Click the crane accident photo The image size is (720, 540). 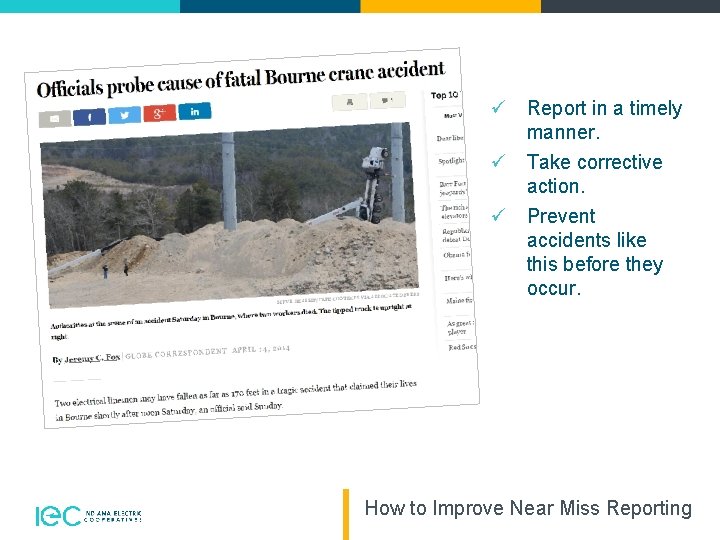230,215
